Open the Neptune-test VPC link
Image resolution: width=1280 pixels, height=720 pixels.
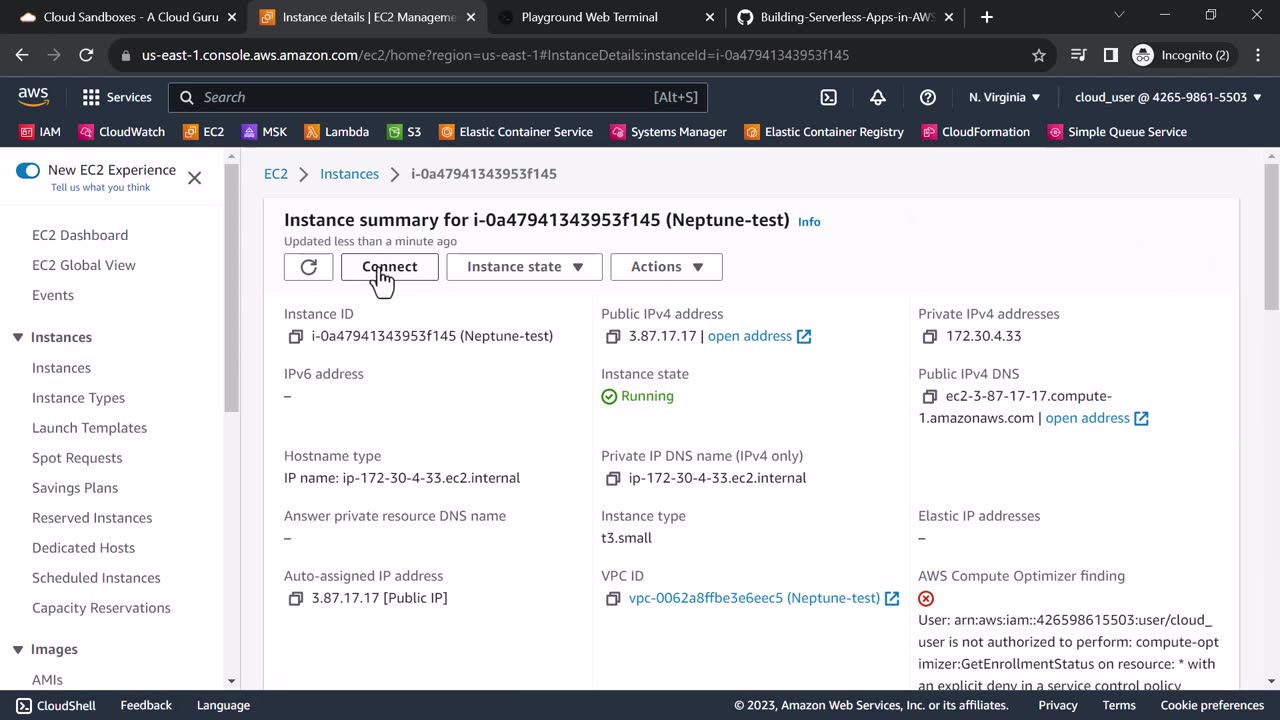[x=754, y=598]
